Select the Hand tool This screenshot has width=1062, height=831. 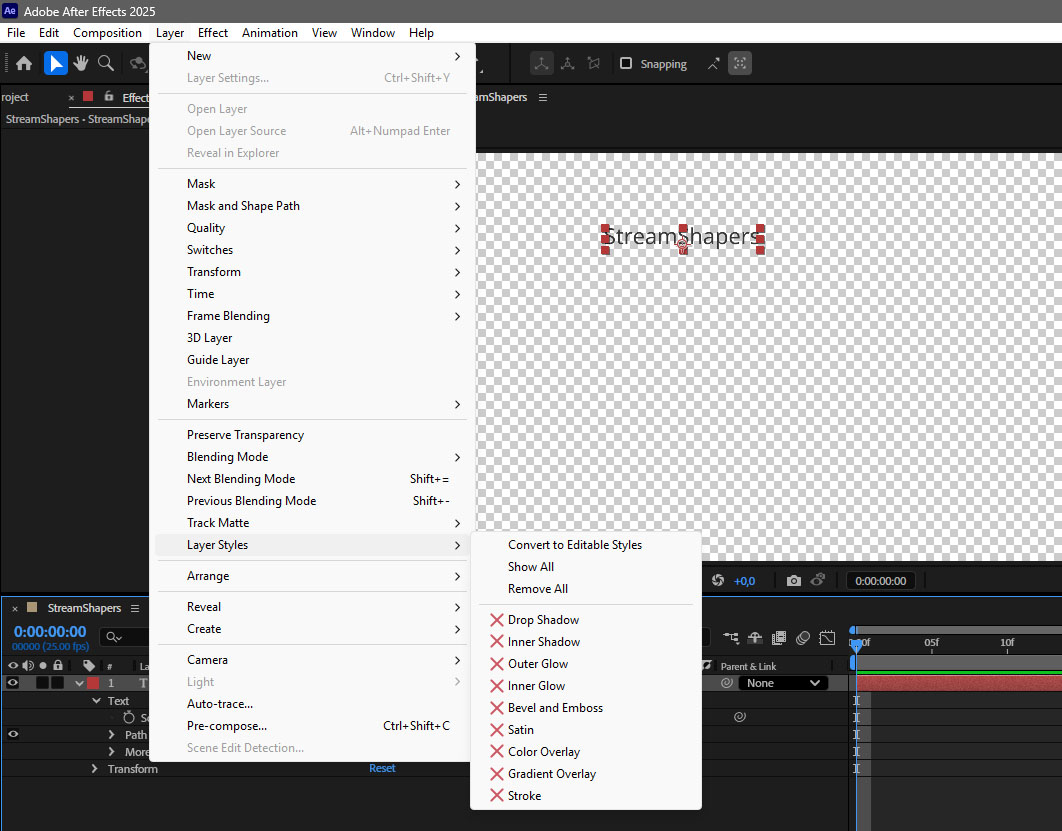(x=81, y=64)
